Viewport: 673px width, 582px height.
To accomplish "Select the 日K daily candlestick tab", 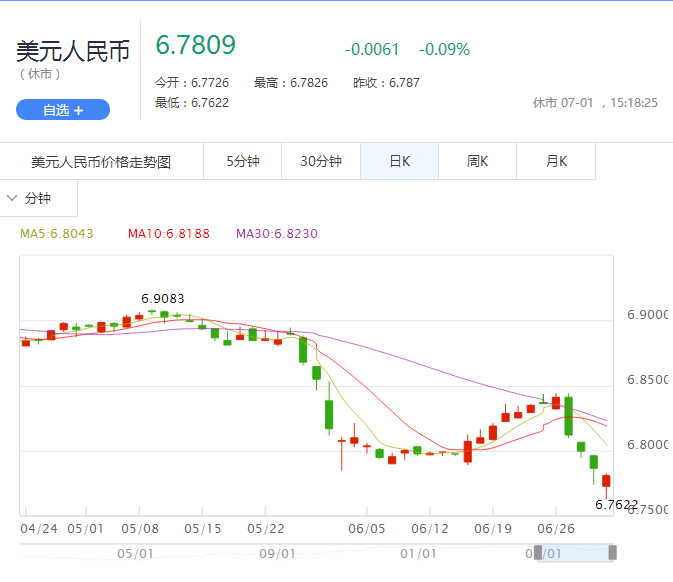I will pos(399,161).
